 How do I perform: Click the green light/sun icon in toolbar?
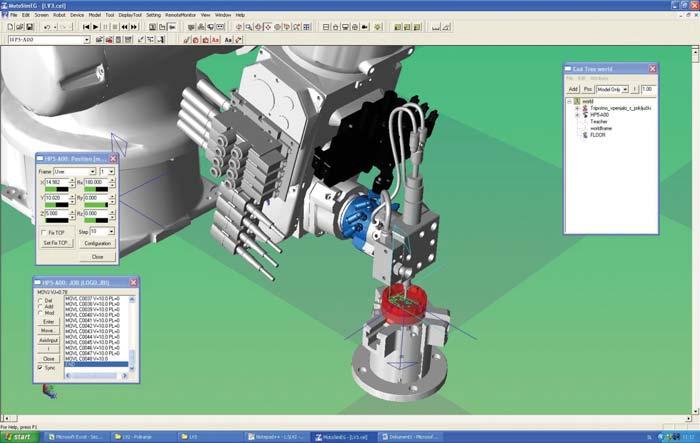tap(378, 27)
